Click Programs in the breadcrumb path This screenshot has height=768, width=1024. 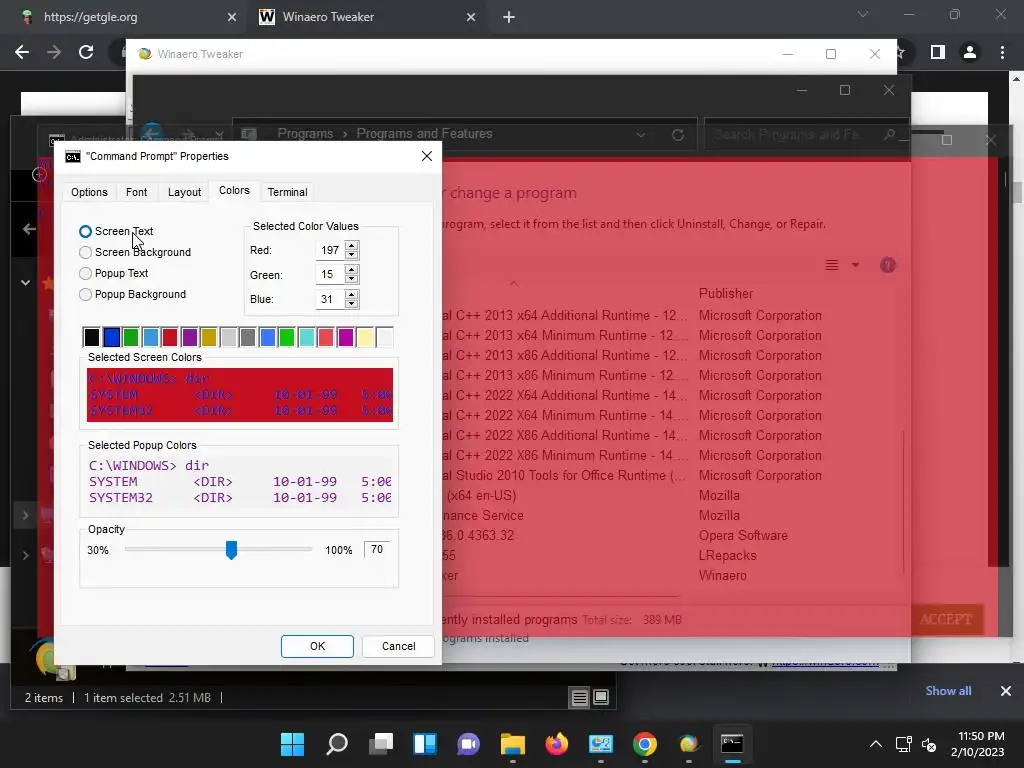coord(305,134)
